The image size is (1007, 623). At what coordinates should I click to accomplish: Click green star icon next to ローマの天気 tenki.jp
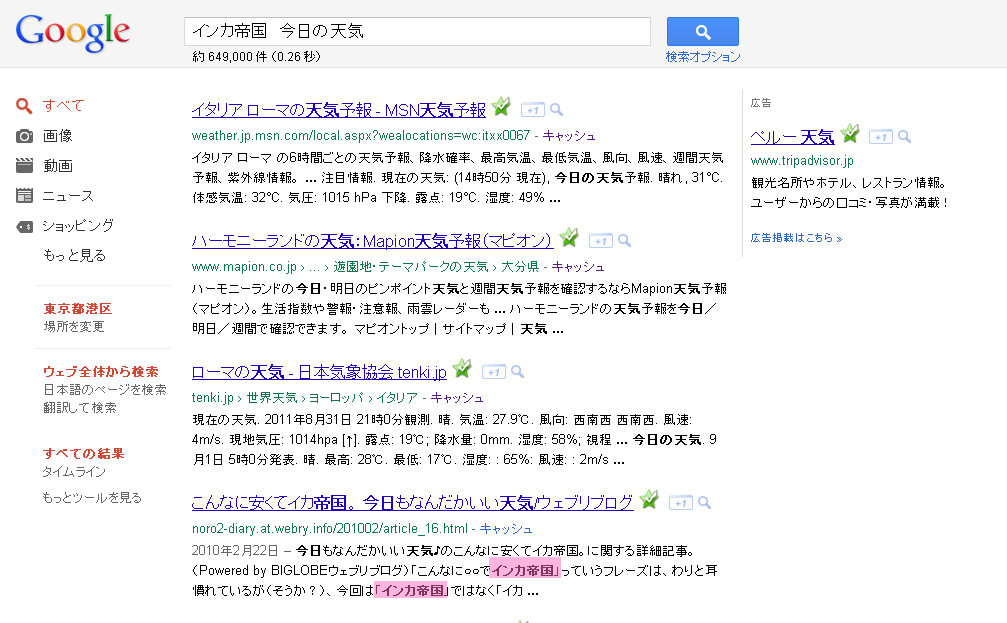461,370
